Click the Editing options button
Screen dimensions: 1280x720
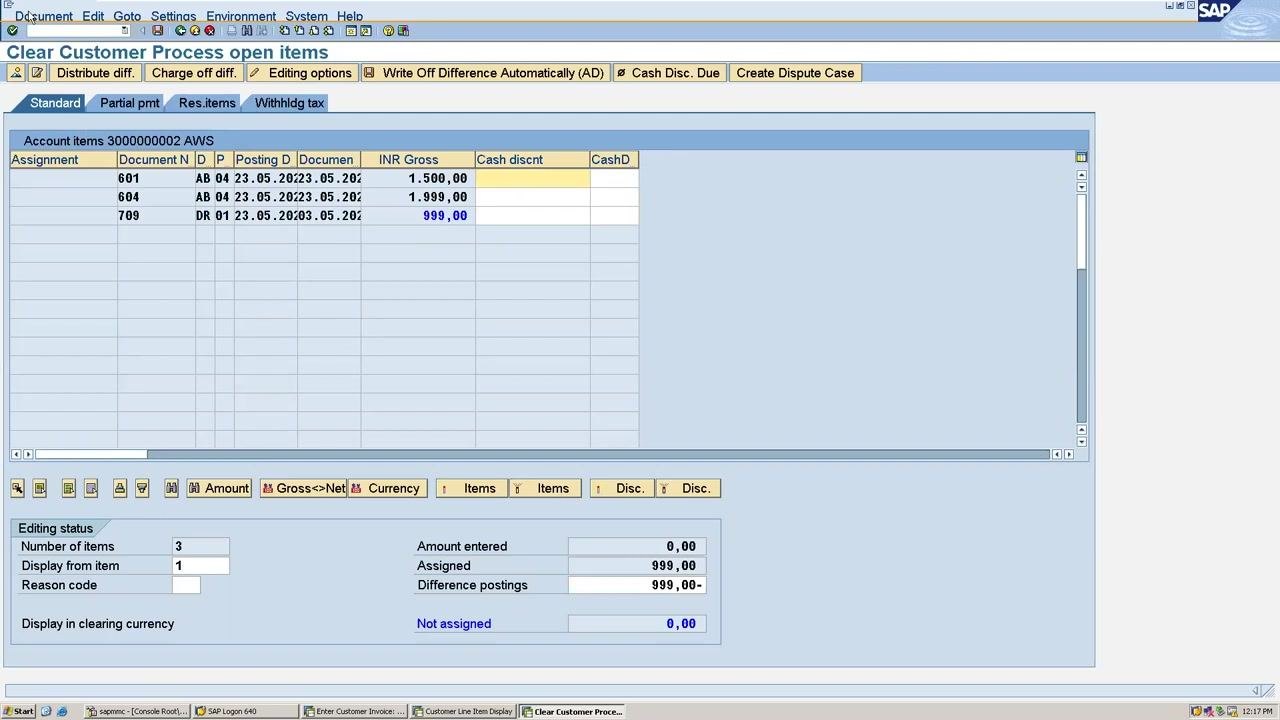point(301,73)
